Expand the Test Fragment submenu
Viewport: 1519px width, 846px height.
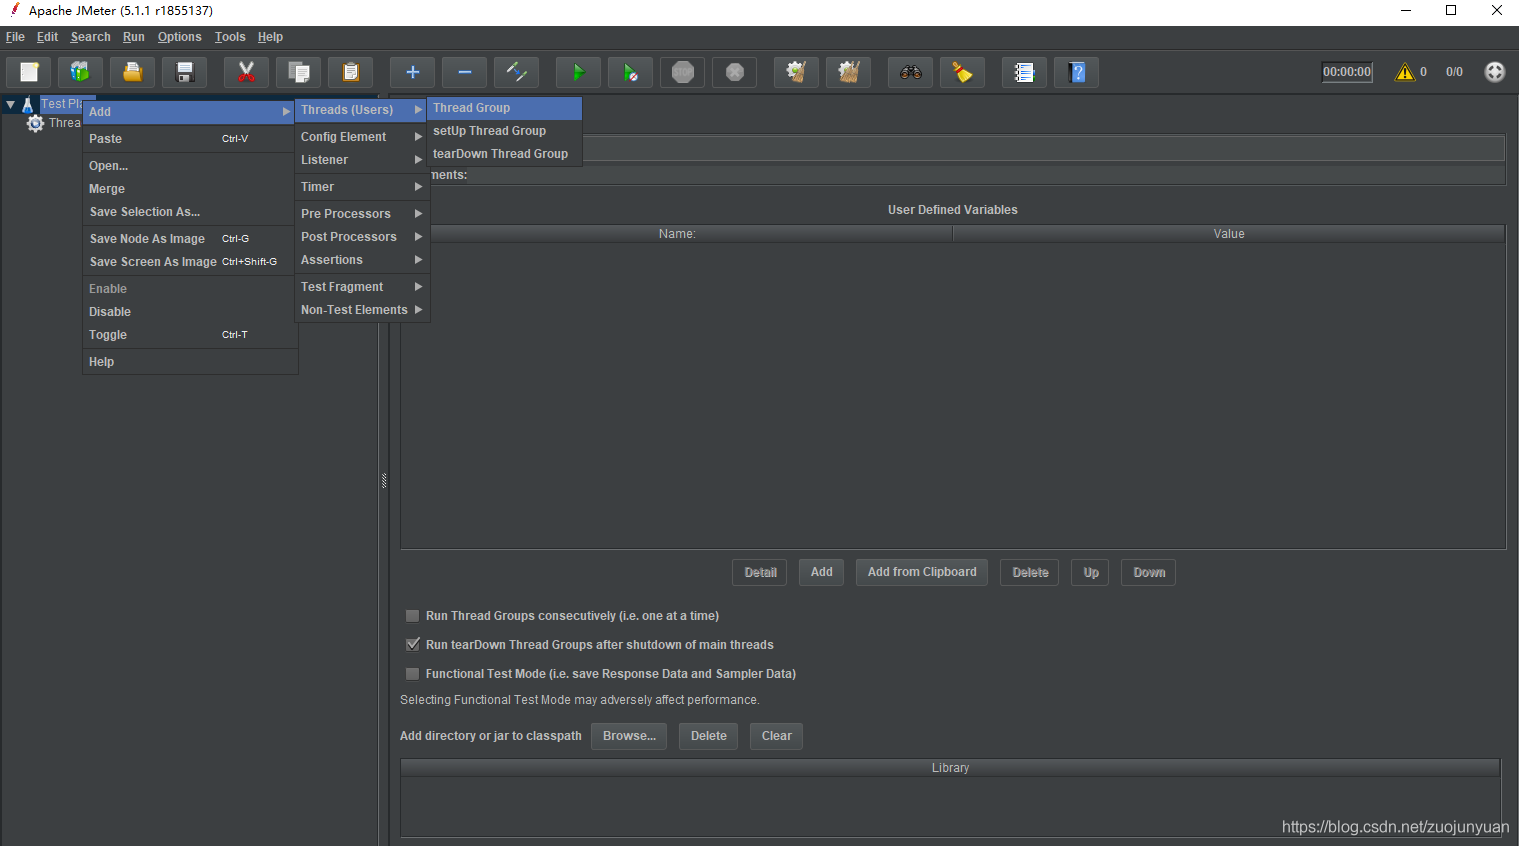click(x=363, y=287)
